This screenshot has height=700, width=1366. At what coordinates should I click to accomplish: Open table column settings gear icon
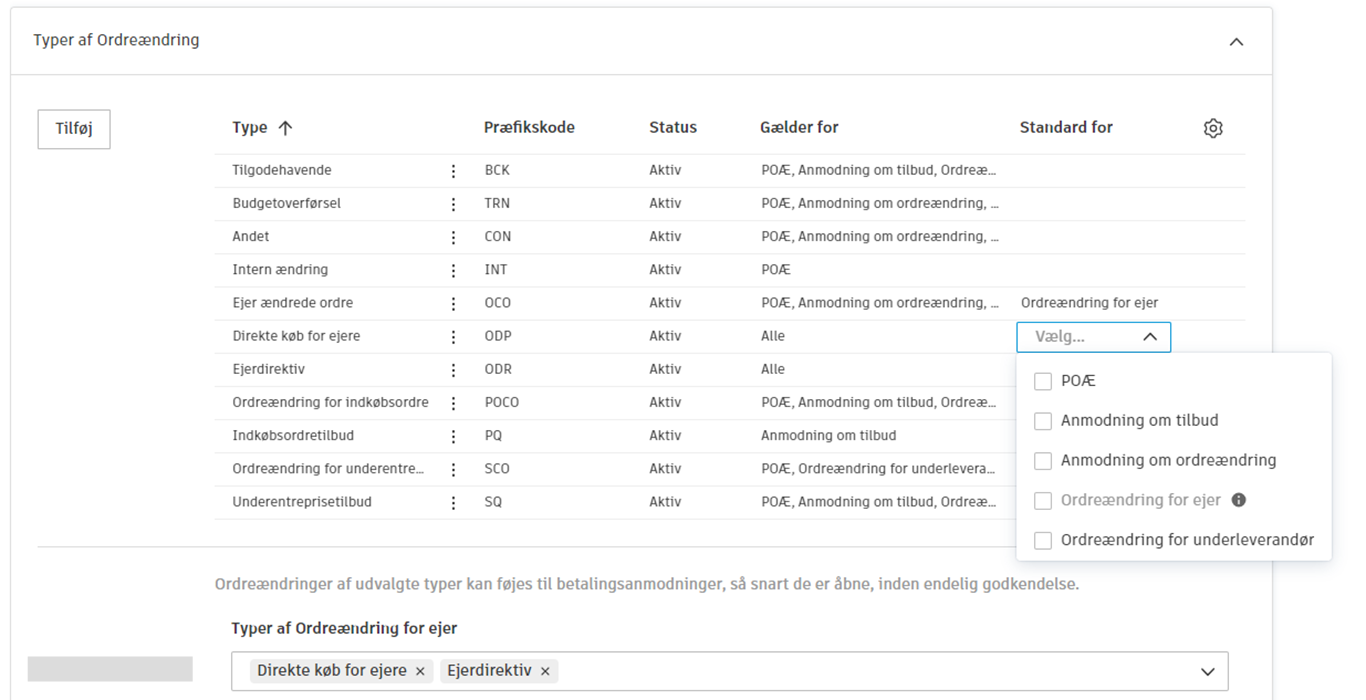1213,128
